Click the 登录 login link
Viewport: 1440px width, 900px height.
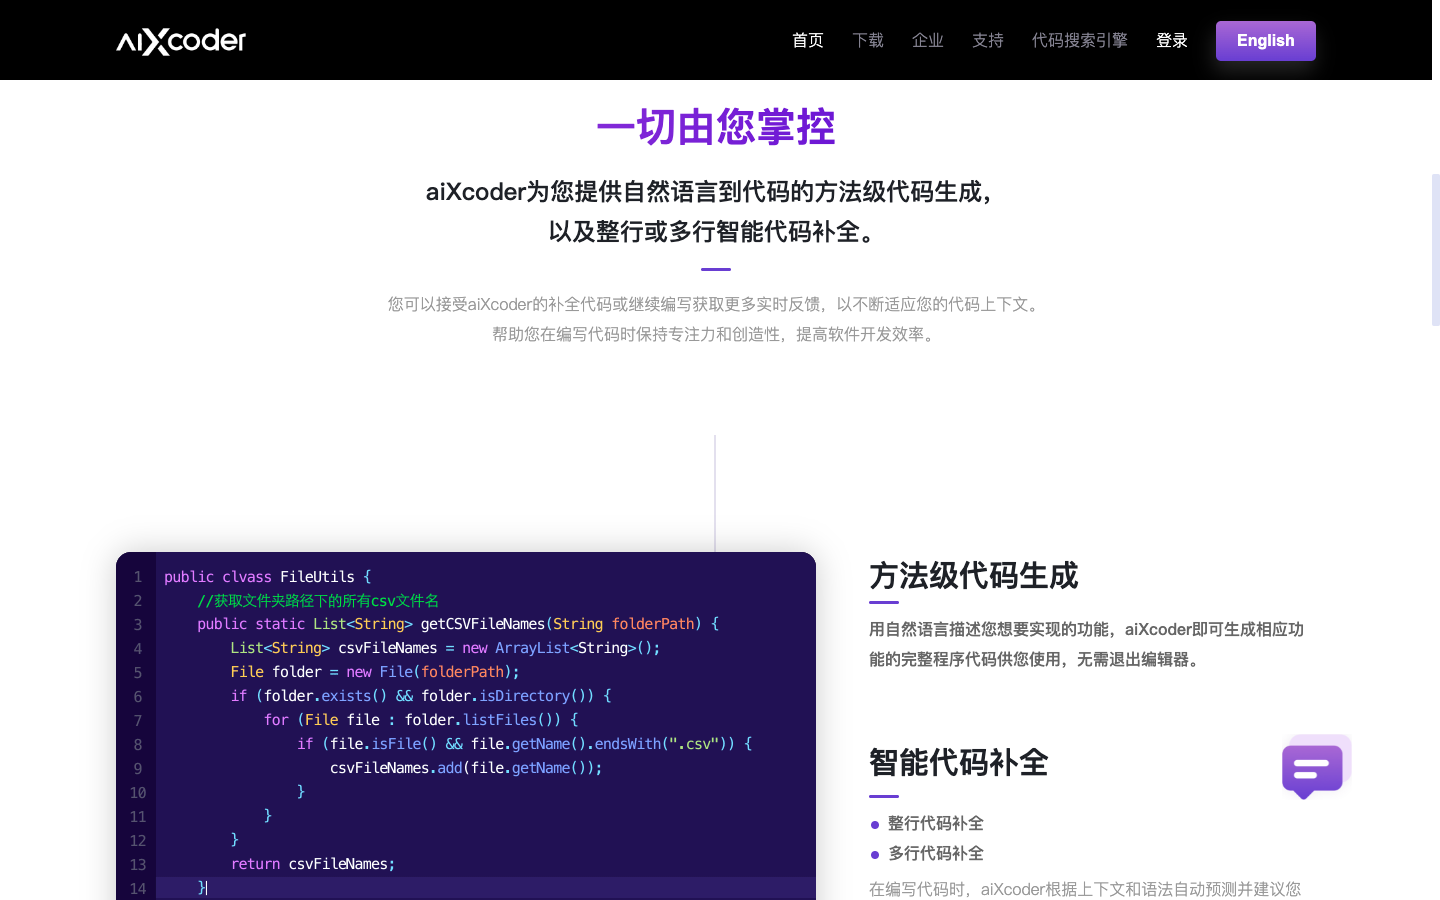(1172, 40)
